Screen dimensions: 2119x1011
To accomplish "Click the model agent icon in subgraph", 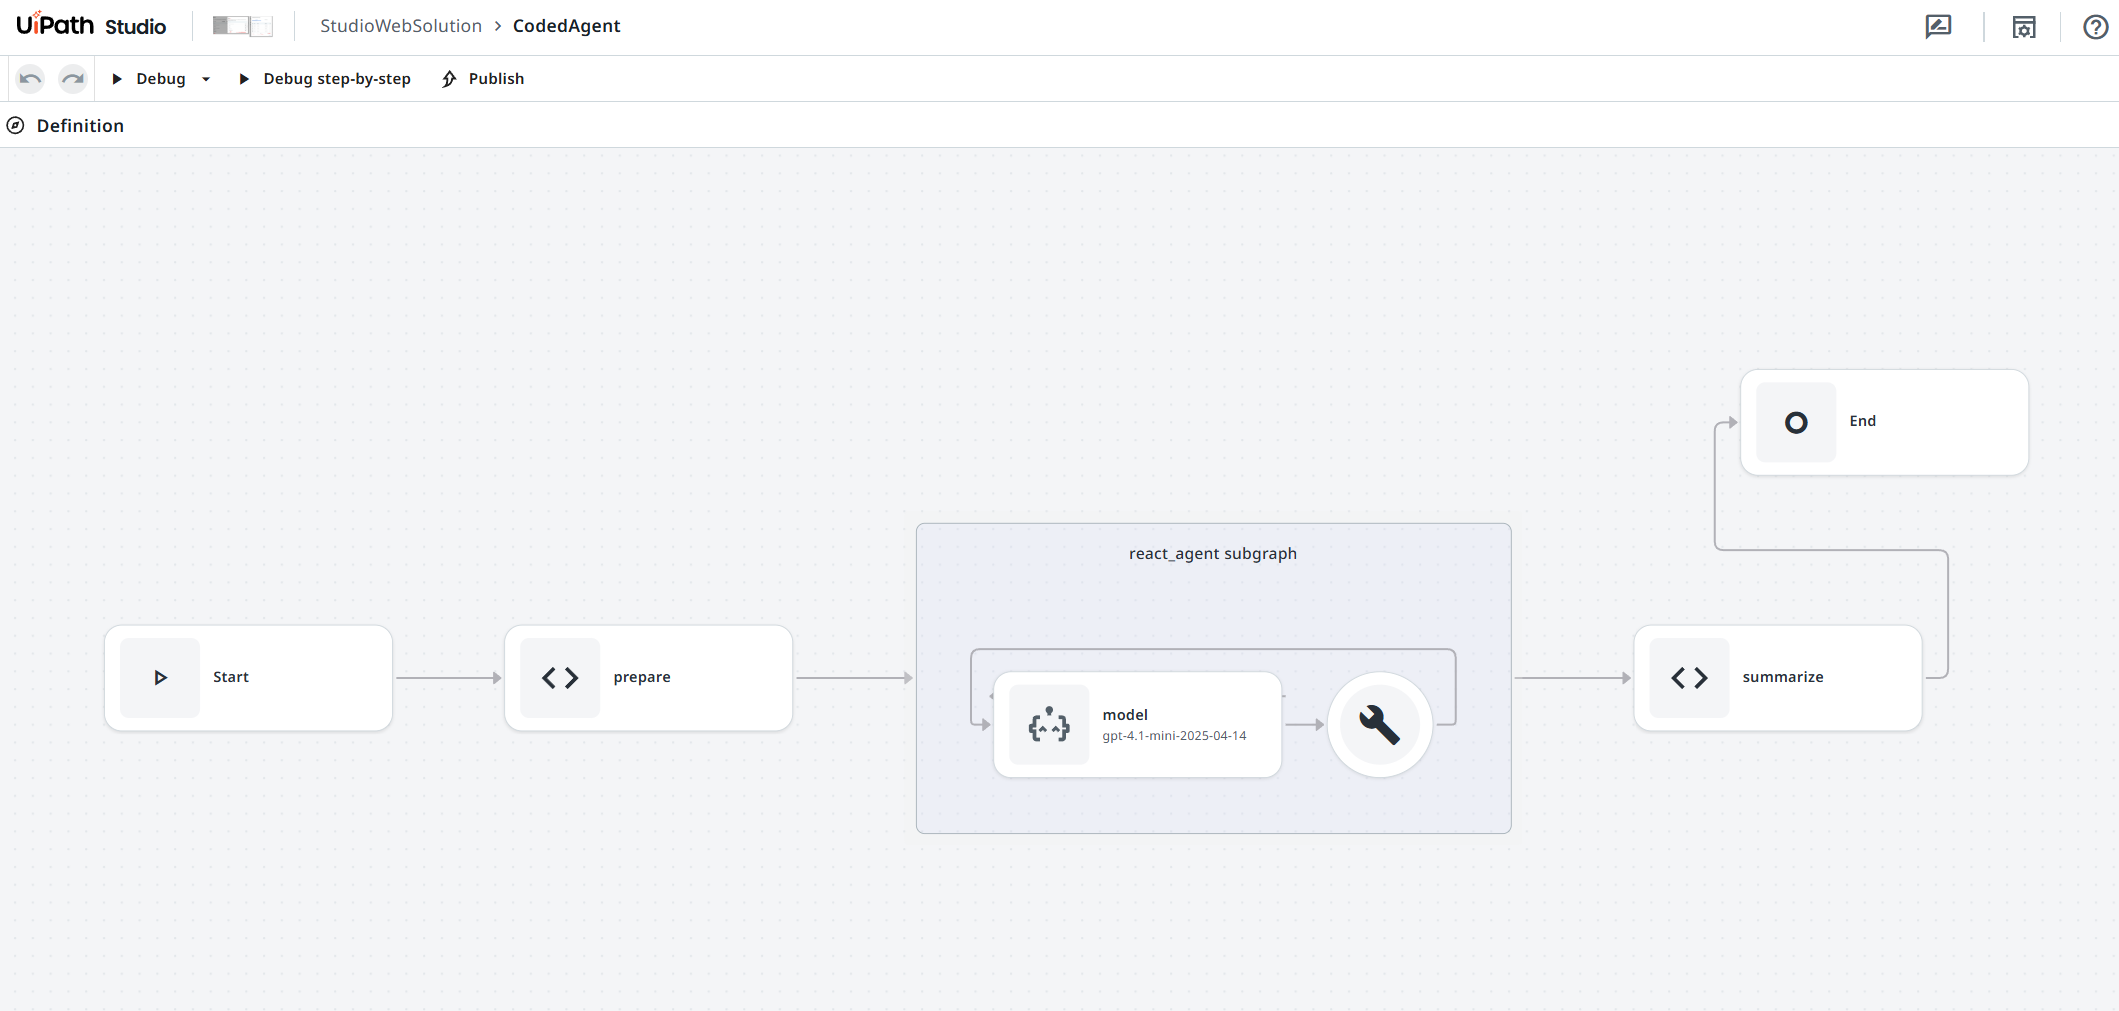I will [1048, 724].
